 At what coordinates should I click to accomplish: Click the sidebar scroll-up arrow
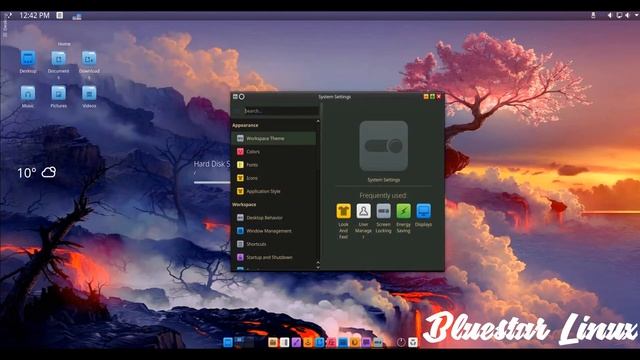tap(318, 121)
